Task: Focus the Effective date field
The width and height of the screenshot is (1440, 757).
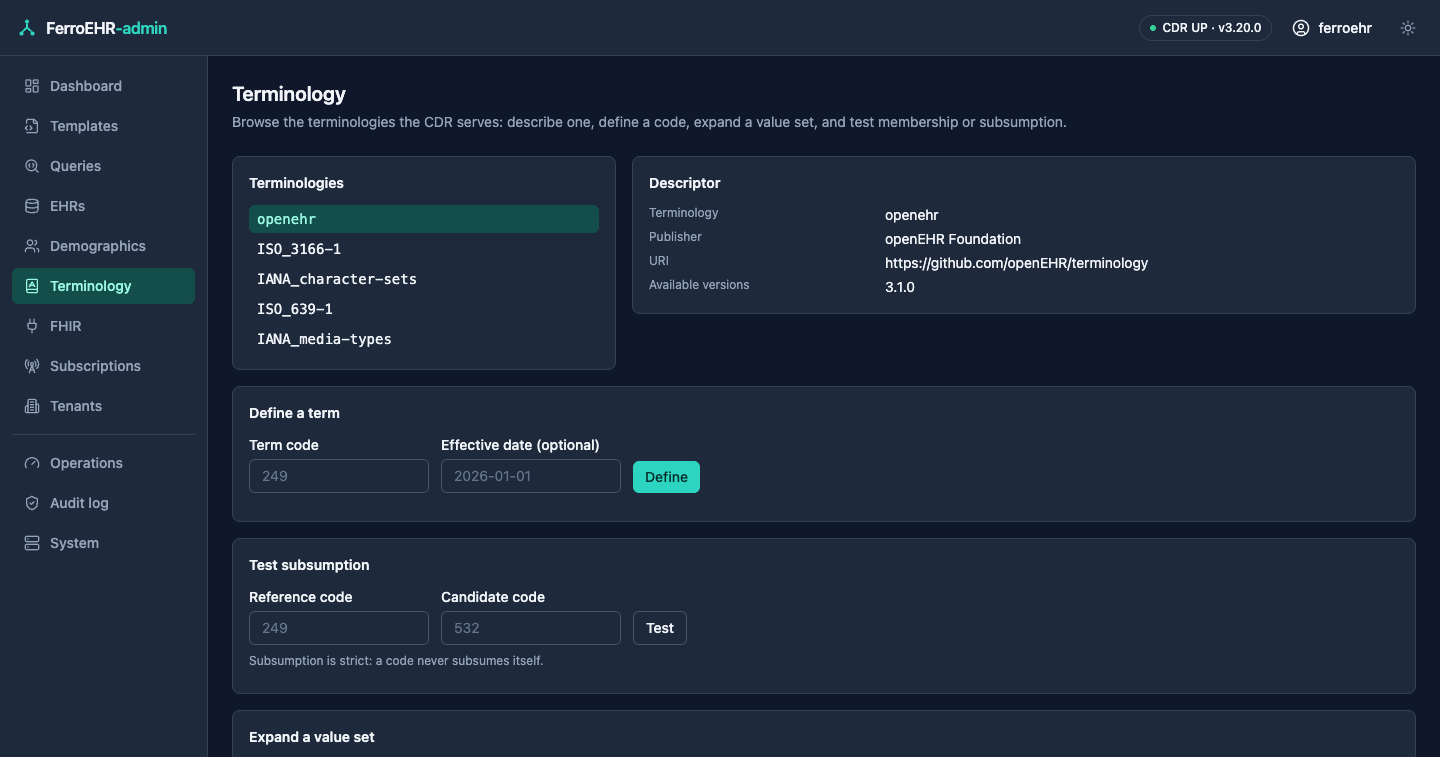Action: [x=531, y=476]
